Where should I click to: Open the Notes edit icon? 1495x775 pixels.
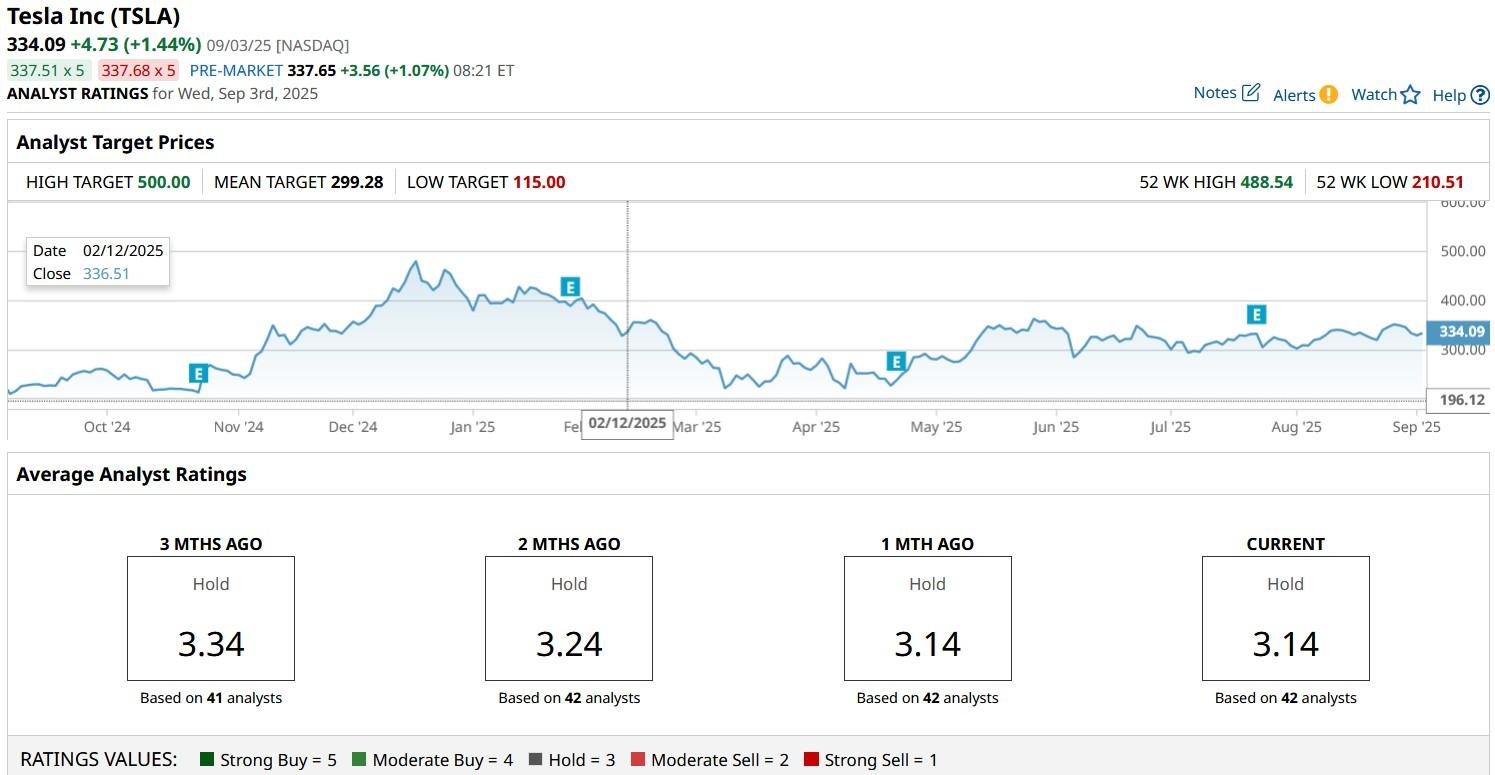point(1251,93)
